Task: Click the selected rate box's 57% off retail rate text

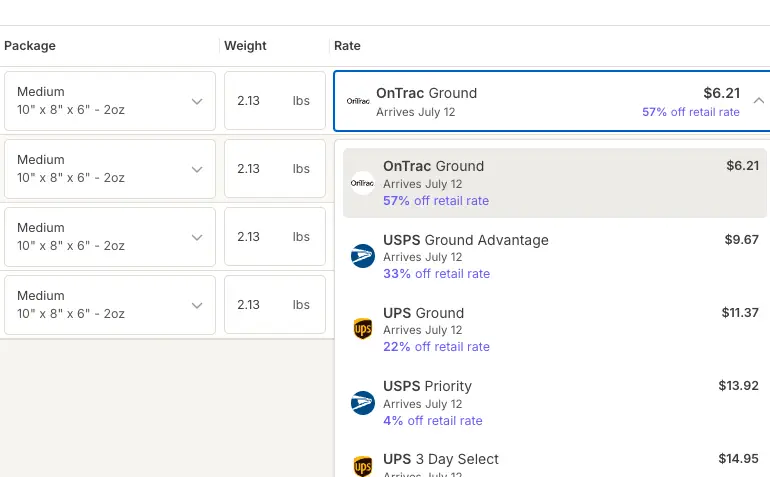Action: coord(691,112)
